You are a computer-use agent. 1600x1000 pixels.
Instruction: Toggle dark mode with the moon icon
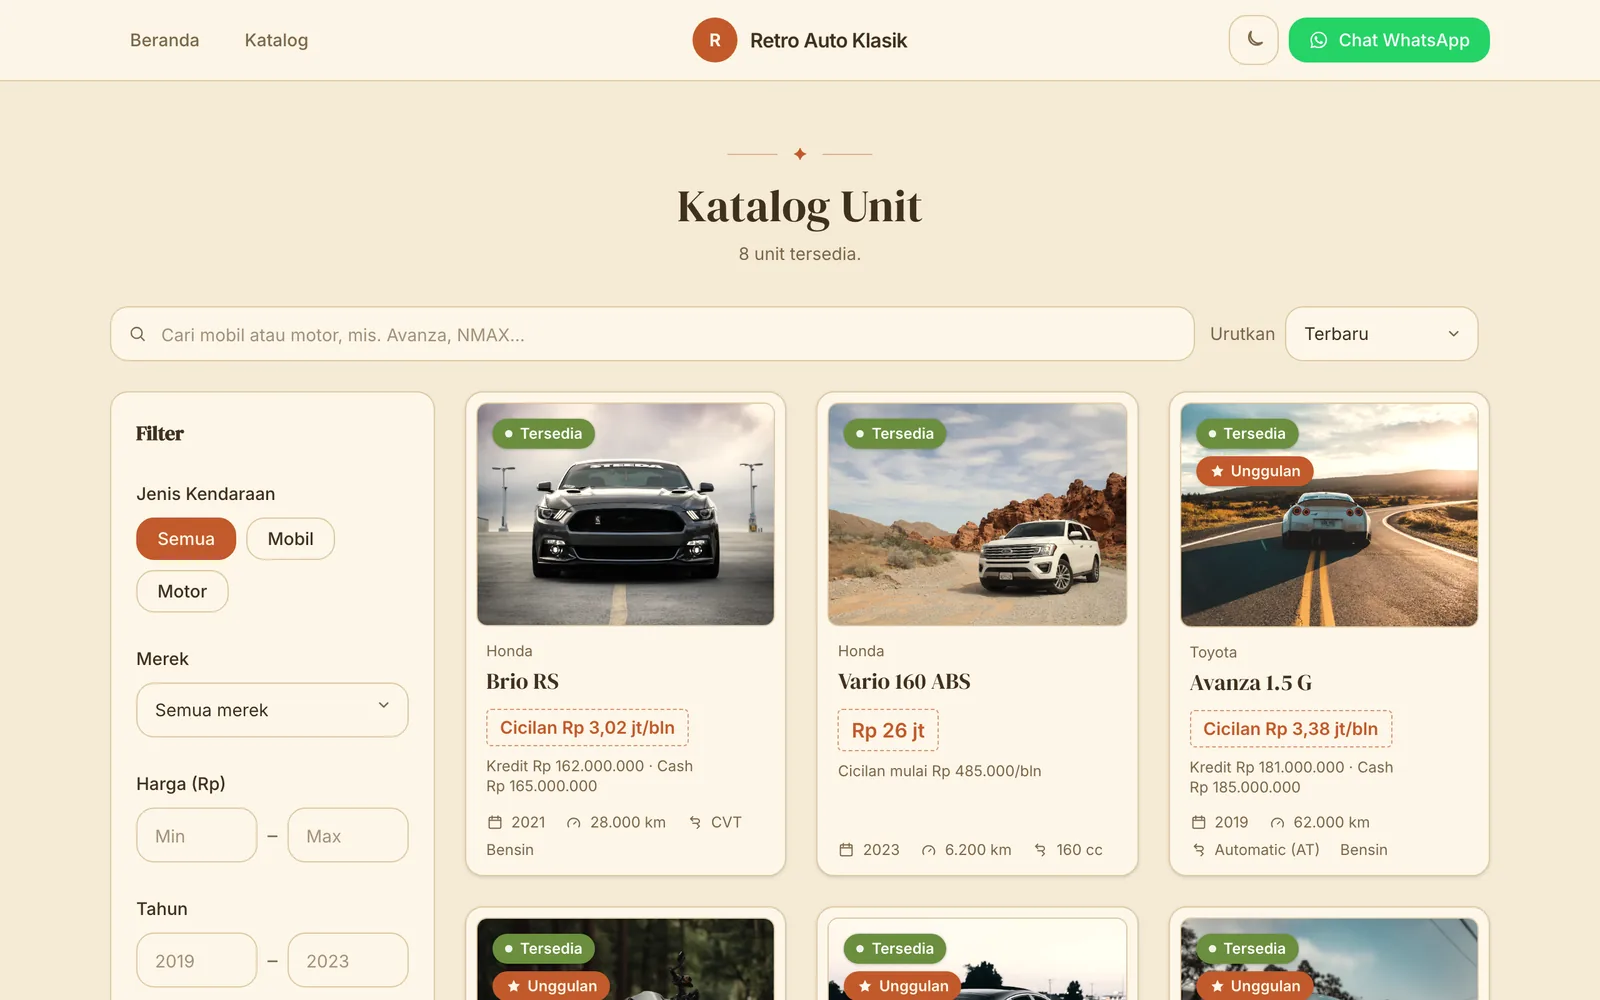tap(1253, 40)
